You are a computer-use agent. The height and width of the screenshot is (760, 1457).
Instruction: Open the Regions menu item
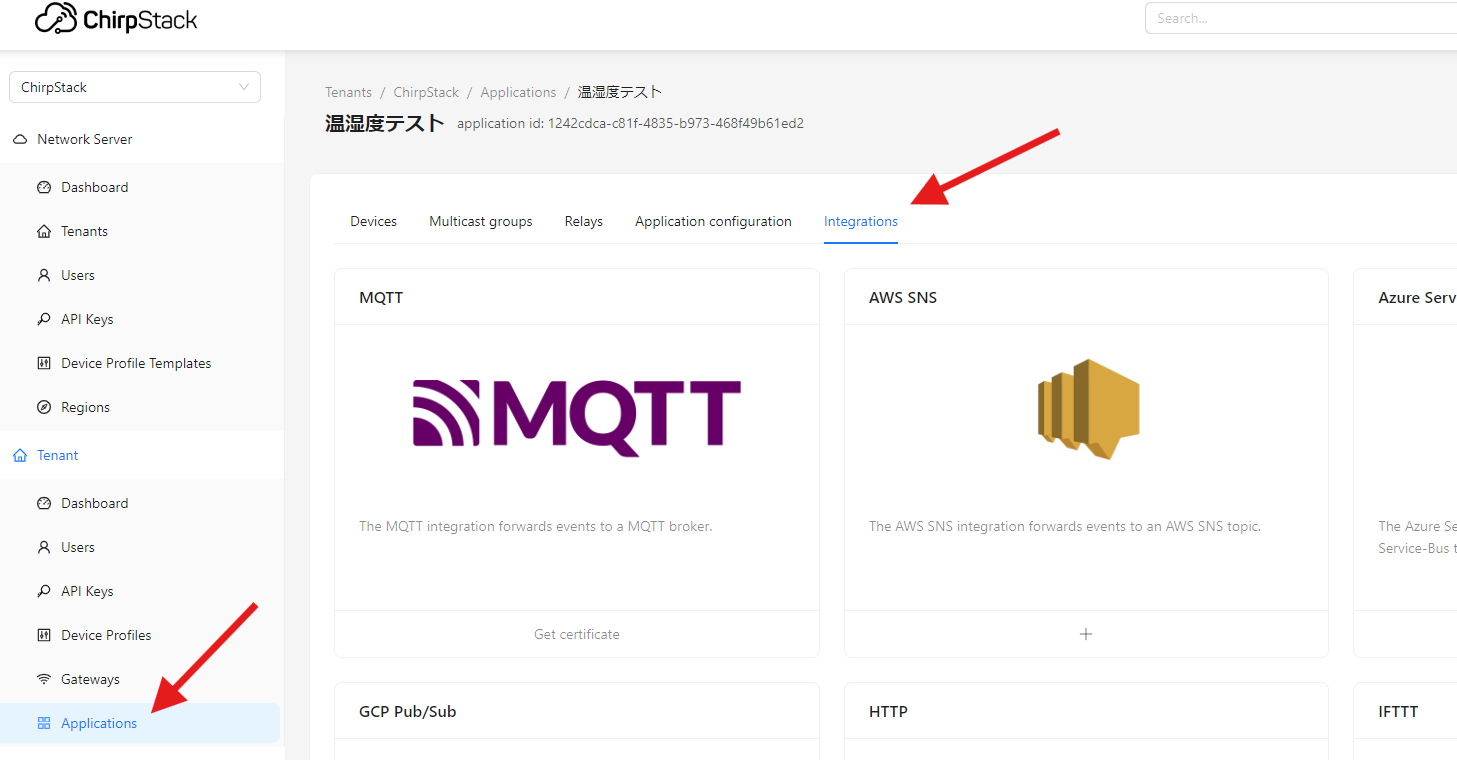click(x=142, y=407)
